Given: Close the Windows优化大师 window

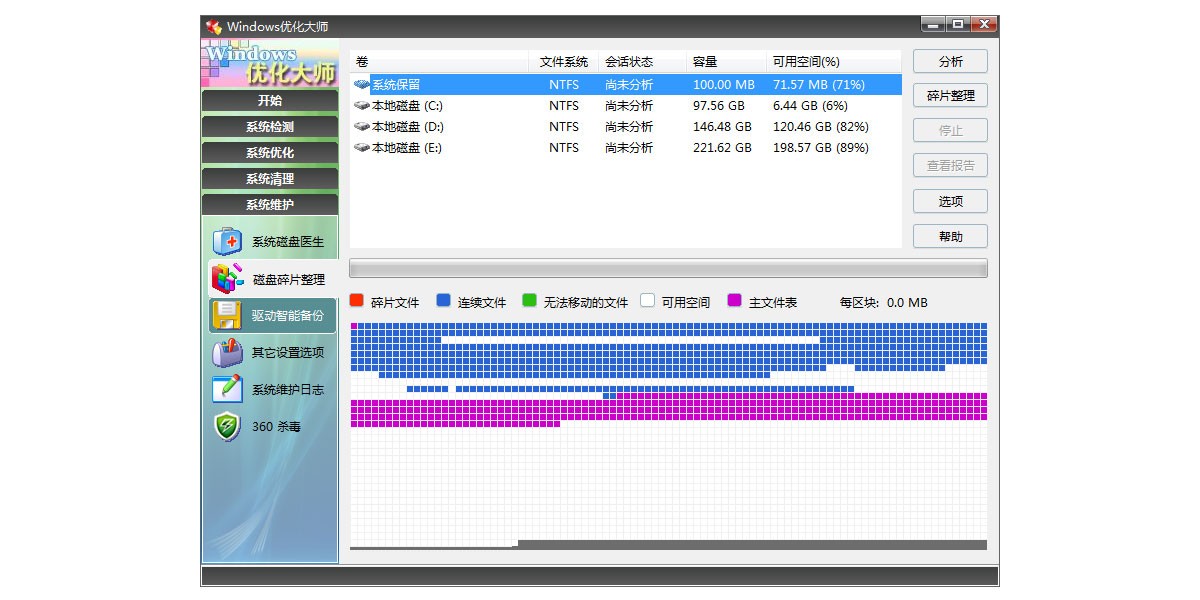Looking at the screenshot, I should coord(985,24).
